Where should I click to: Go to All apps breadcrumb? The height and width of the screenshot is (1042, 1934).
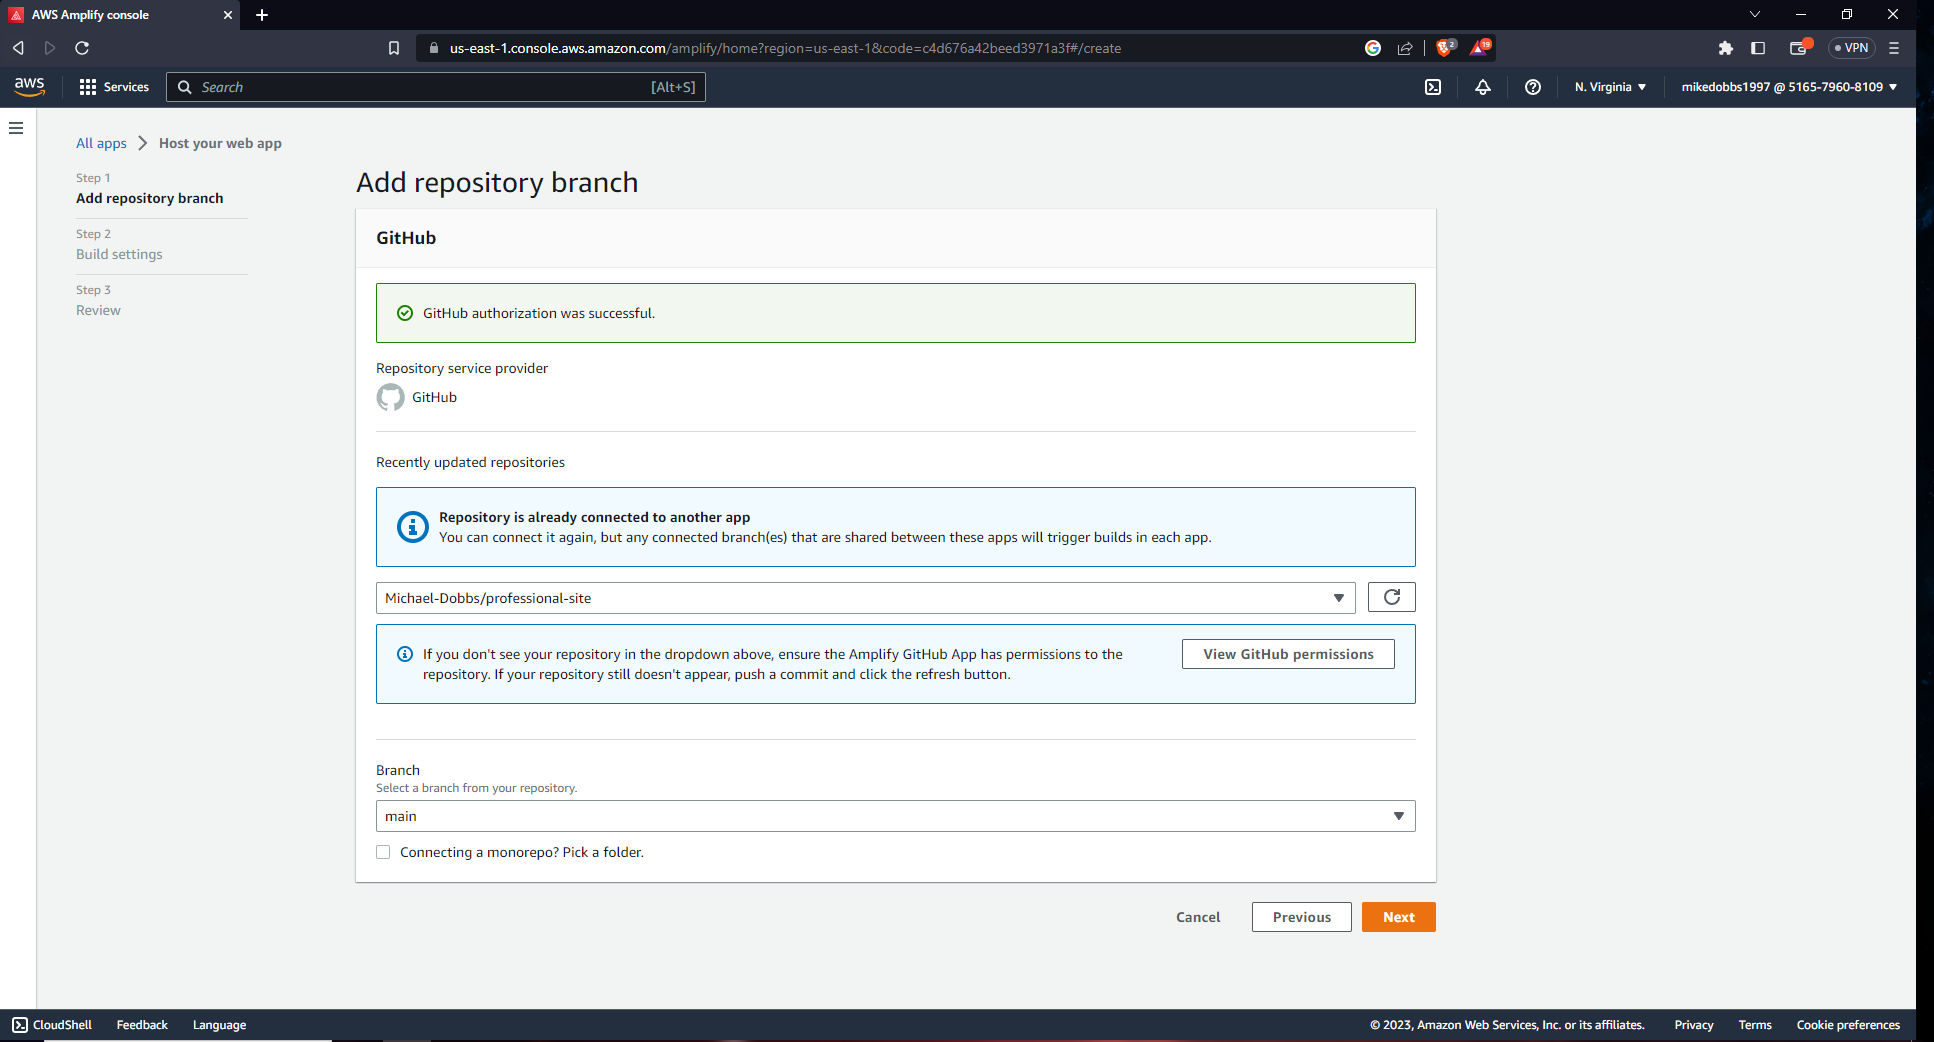101,143
